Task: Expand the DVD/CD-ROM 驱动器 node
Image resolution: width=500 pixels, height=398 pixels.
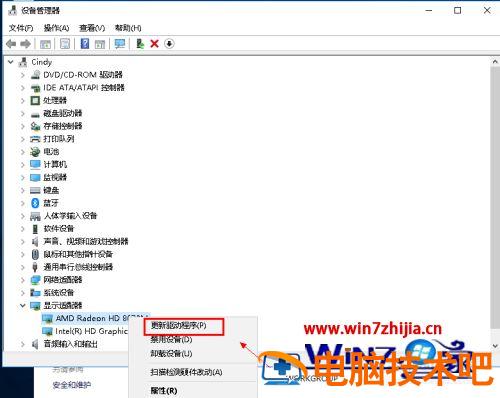Action: [23, 75]
